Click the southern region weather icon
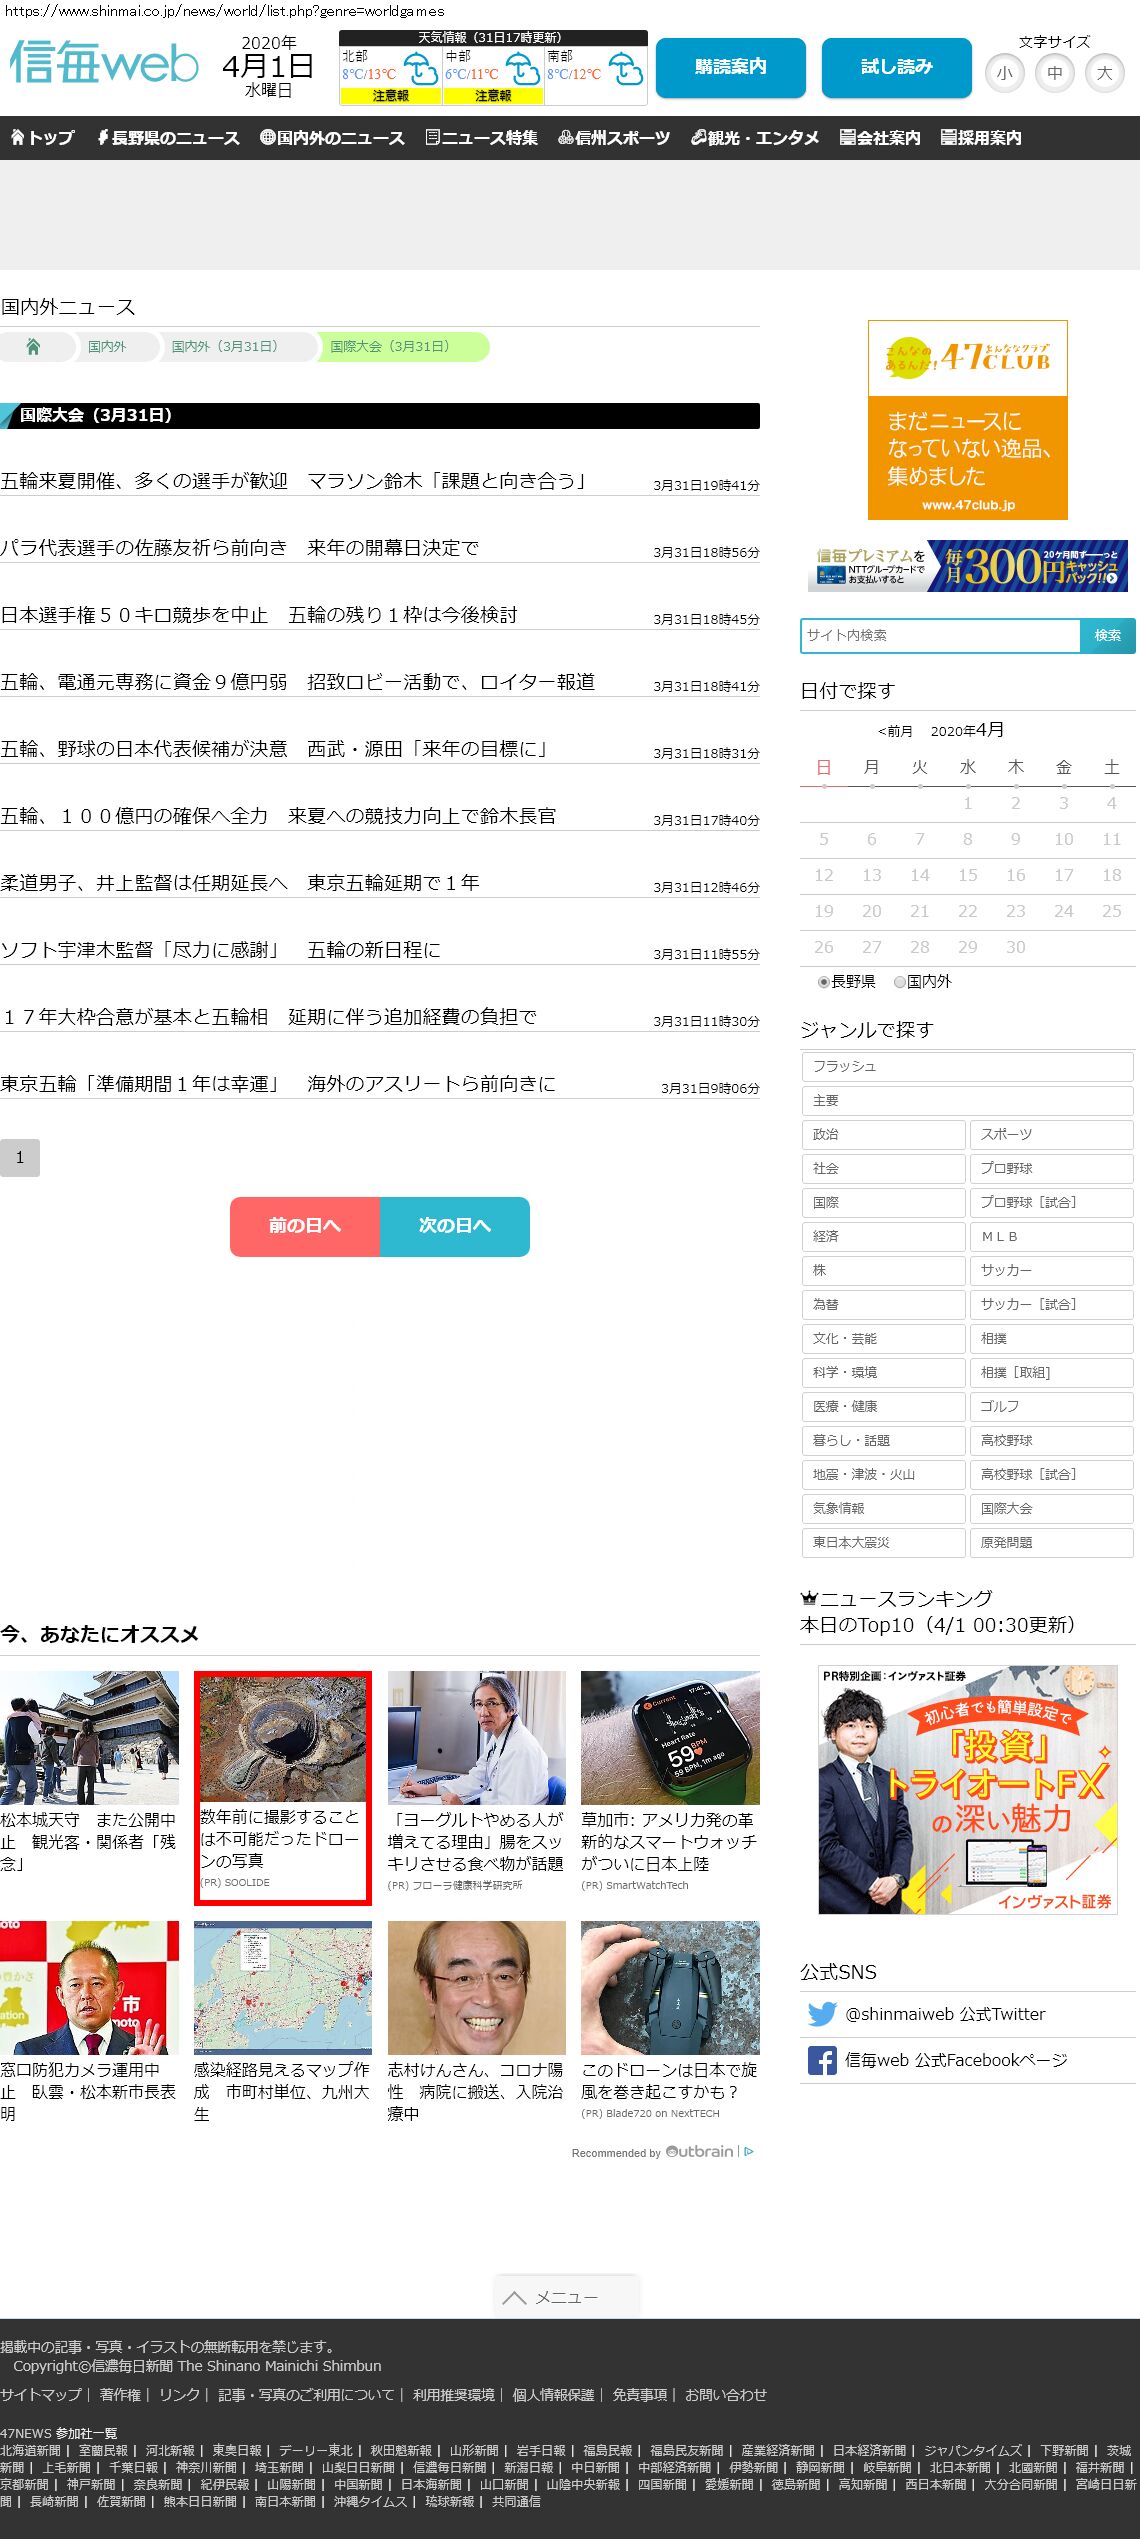 [626, 69]
